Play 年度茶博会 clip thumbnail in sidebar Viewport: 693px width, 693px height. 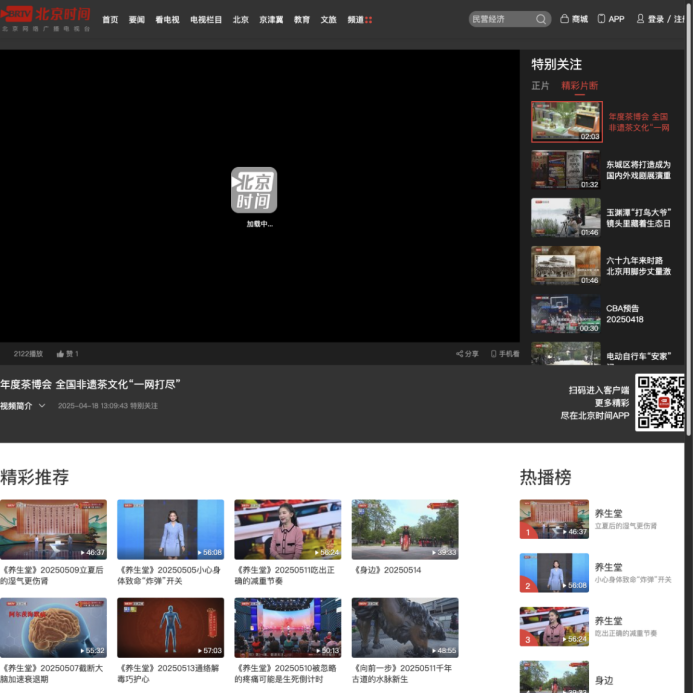(567, 122)
